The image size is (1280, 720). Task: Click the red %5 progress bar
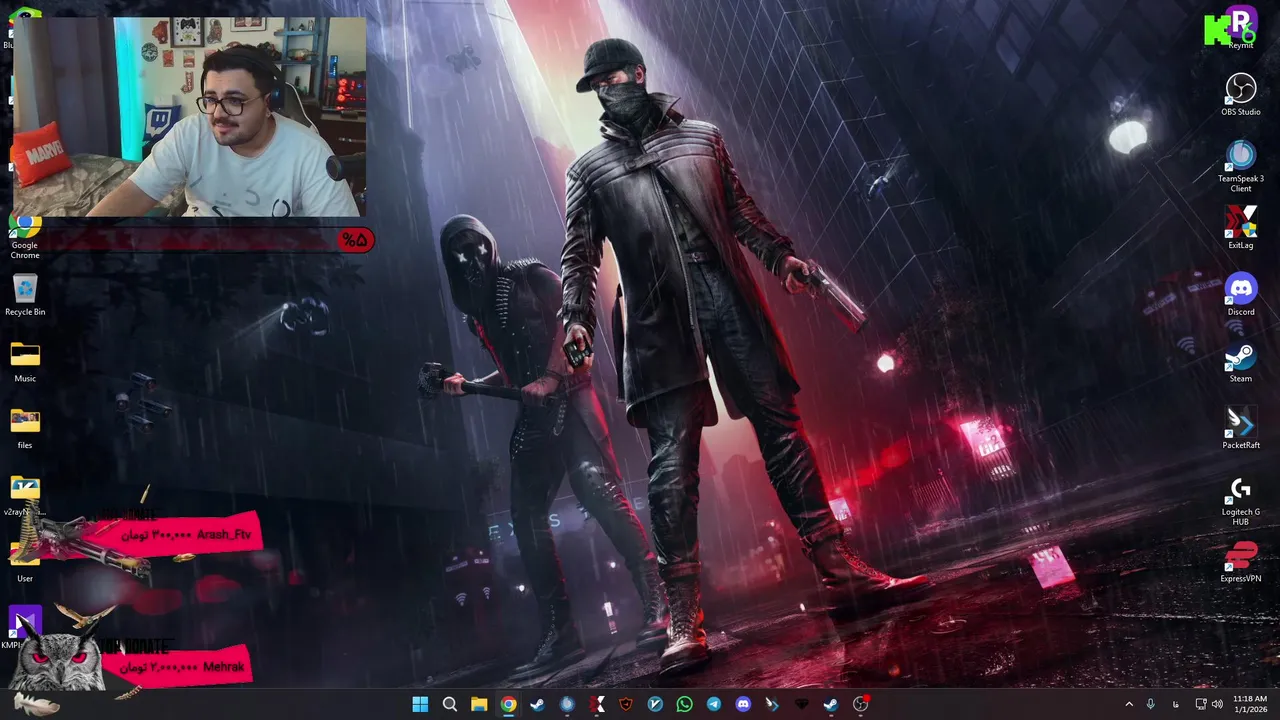click(207, 240)
